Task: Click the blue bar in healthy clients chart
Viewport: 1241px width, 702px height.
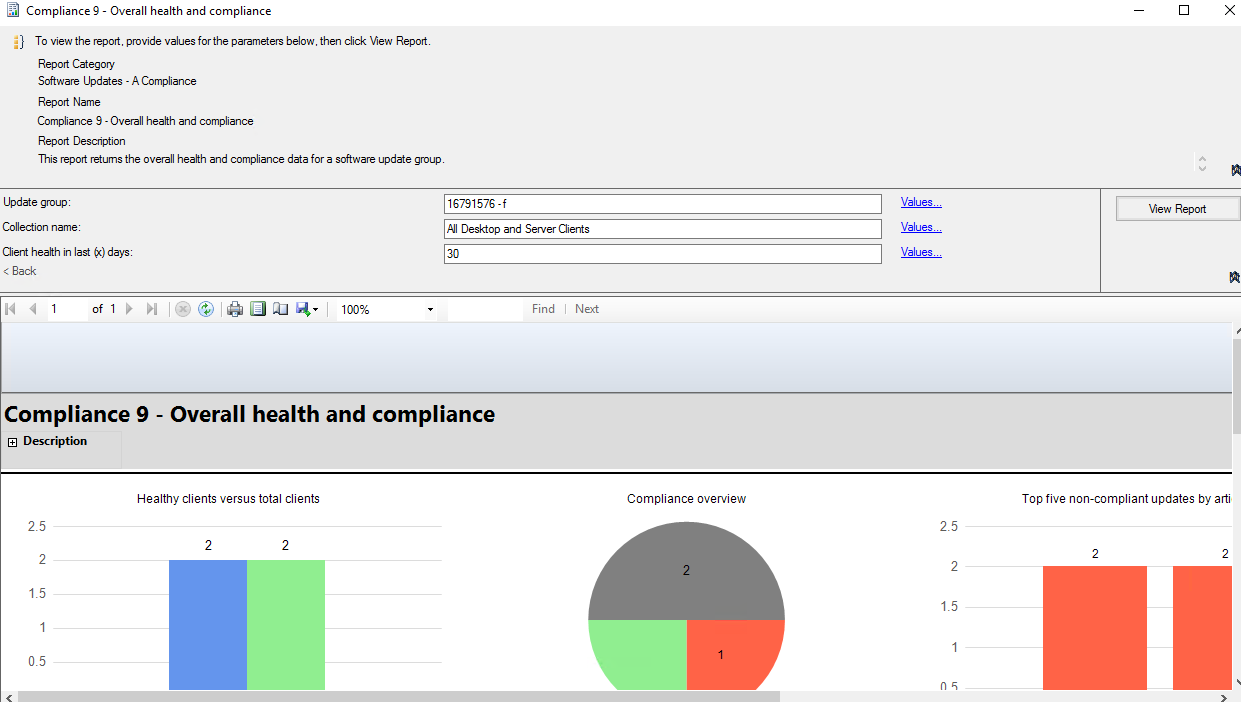Action: [x=208, y=624]
